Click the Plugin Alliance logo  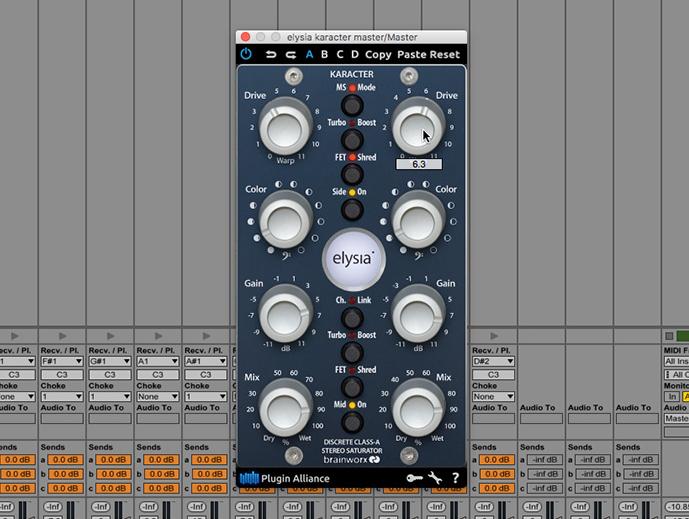click(285, 478)
